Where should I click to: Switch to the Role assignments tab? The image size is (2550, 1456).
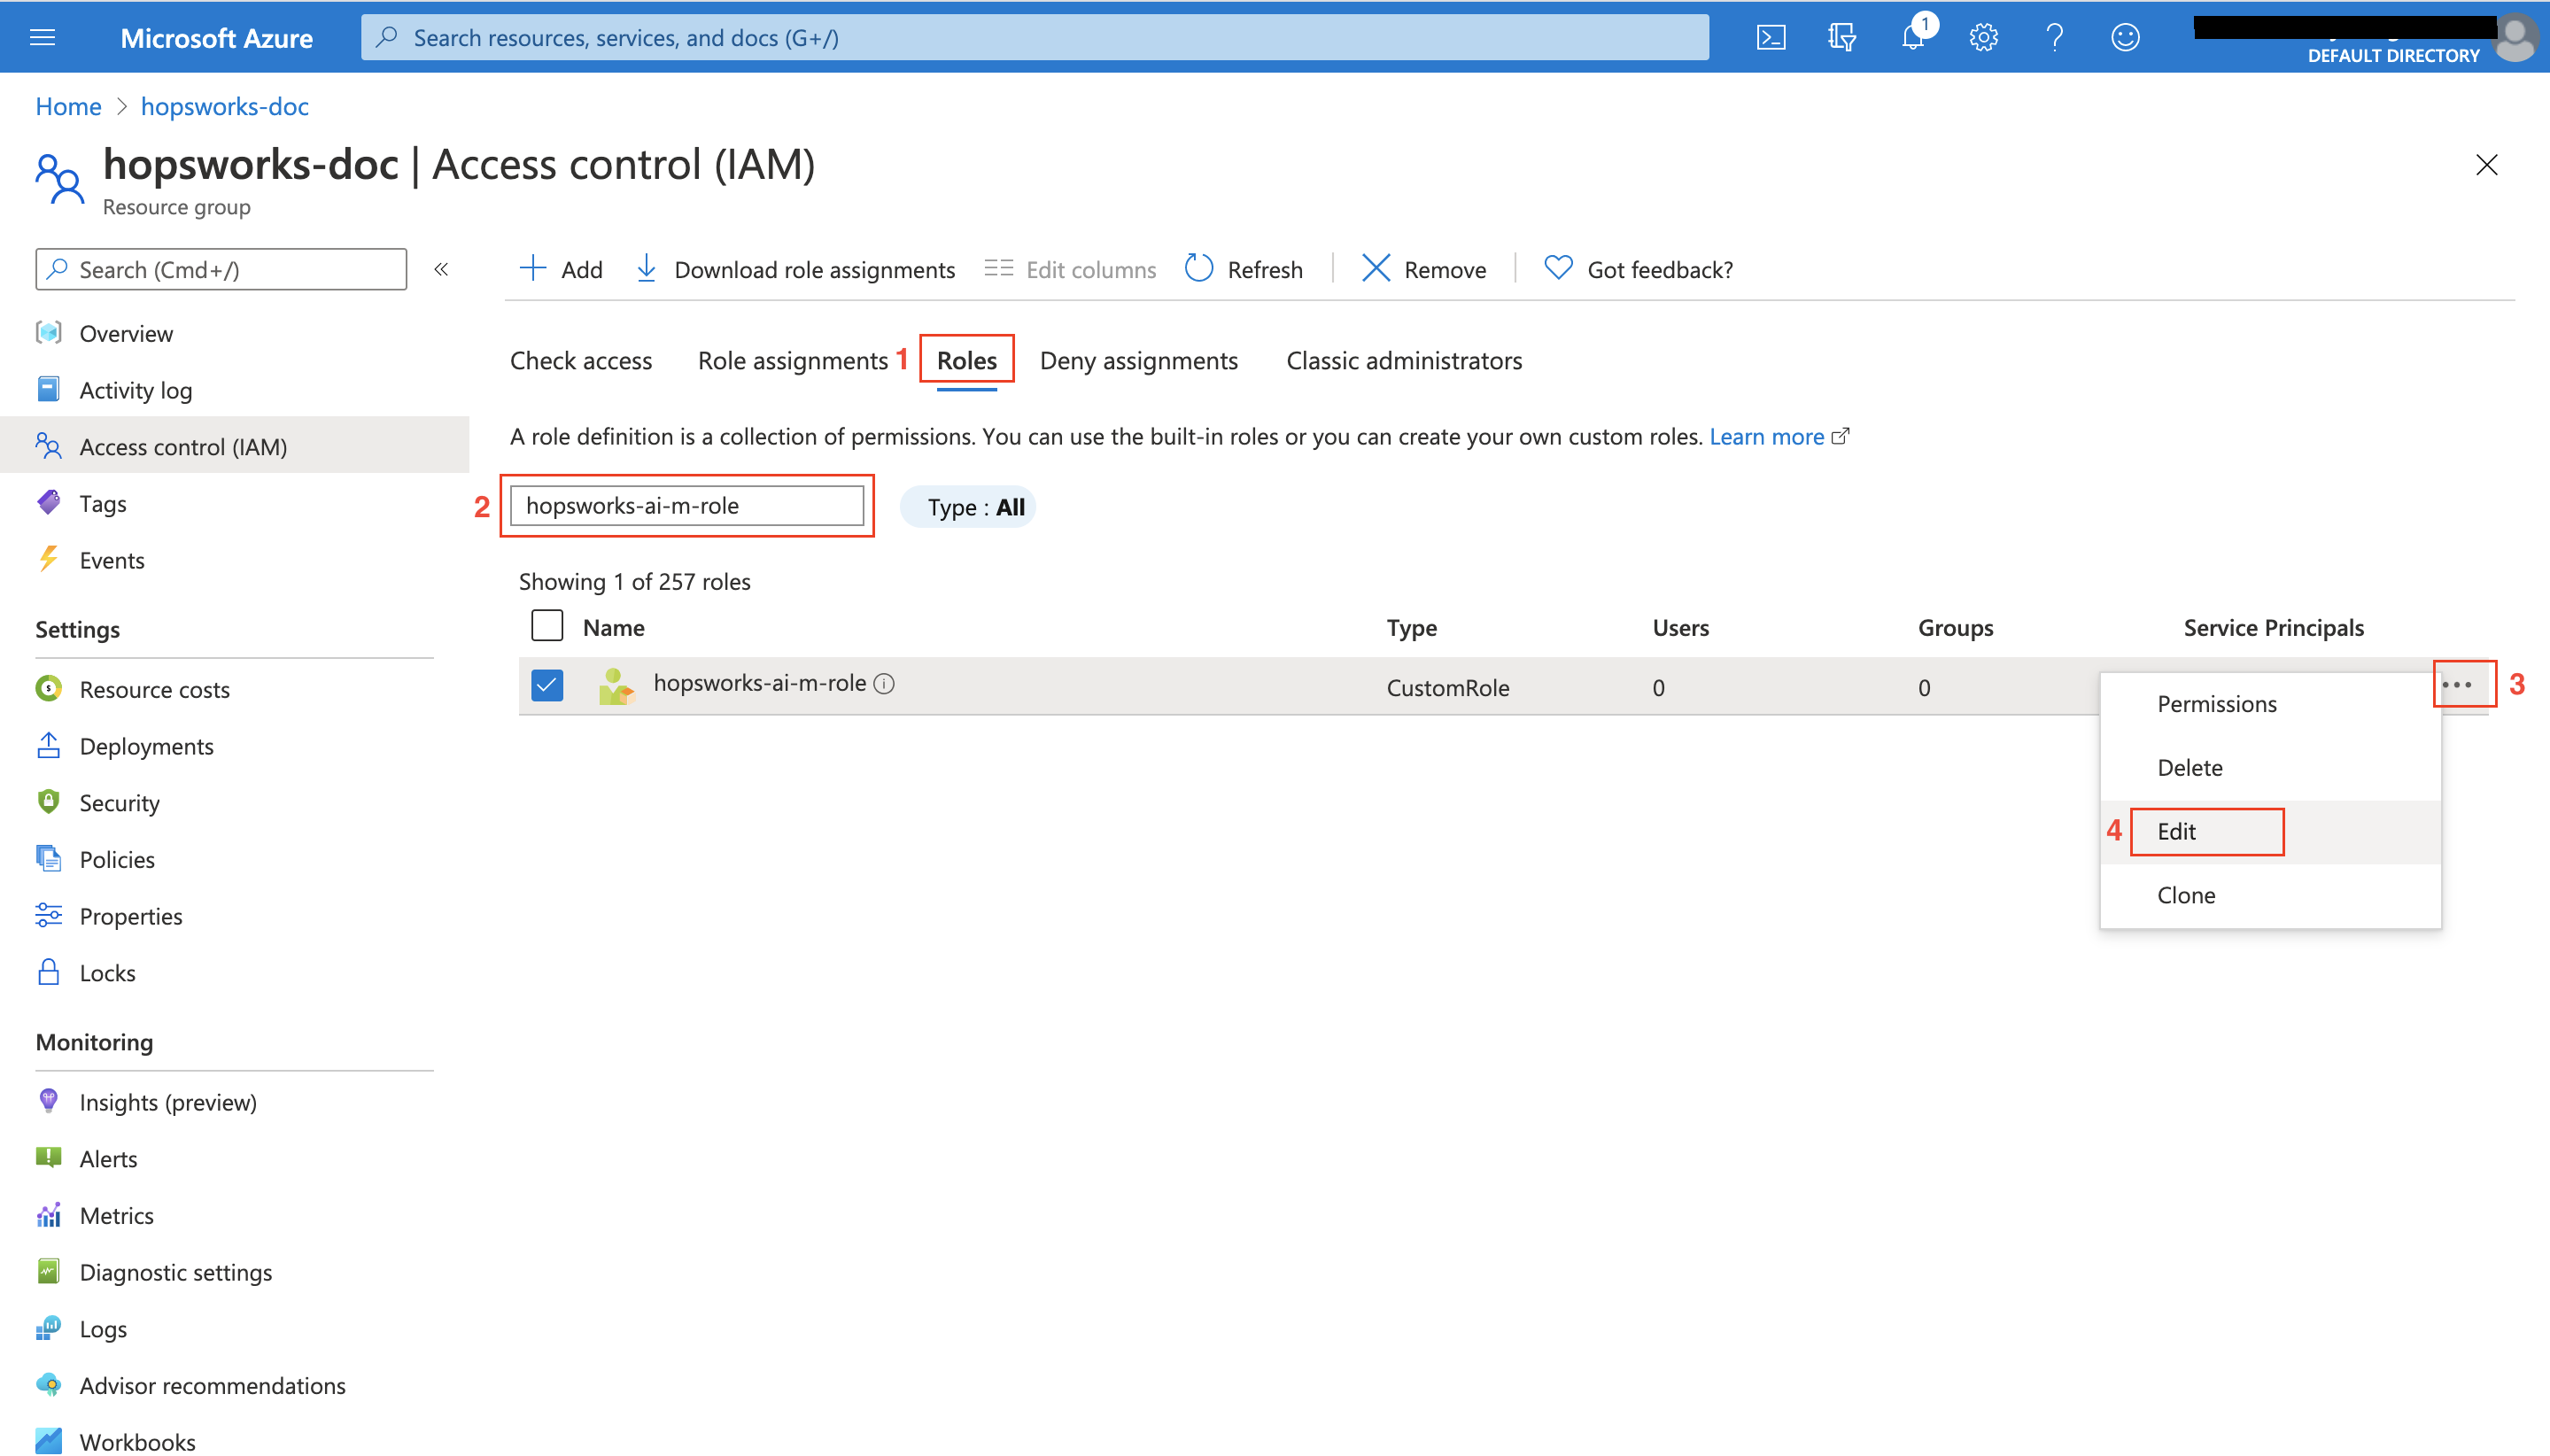(x=792, y=360)
